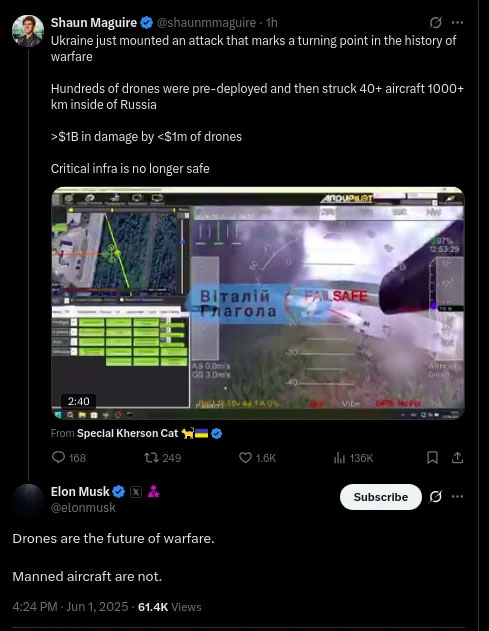Open more options on Shaun's post
Screen dimensions: 489x631
[x=457, y=23]
